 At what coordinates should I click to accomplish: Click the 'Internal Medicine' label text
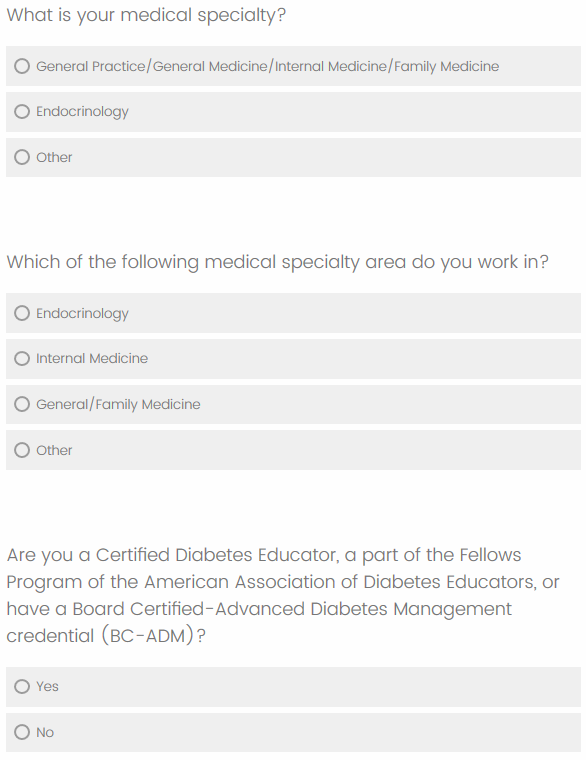tap(92, 359)
